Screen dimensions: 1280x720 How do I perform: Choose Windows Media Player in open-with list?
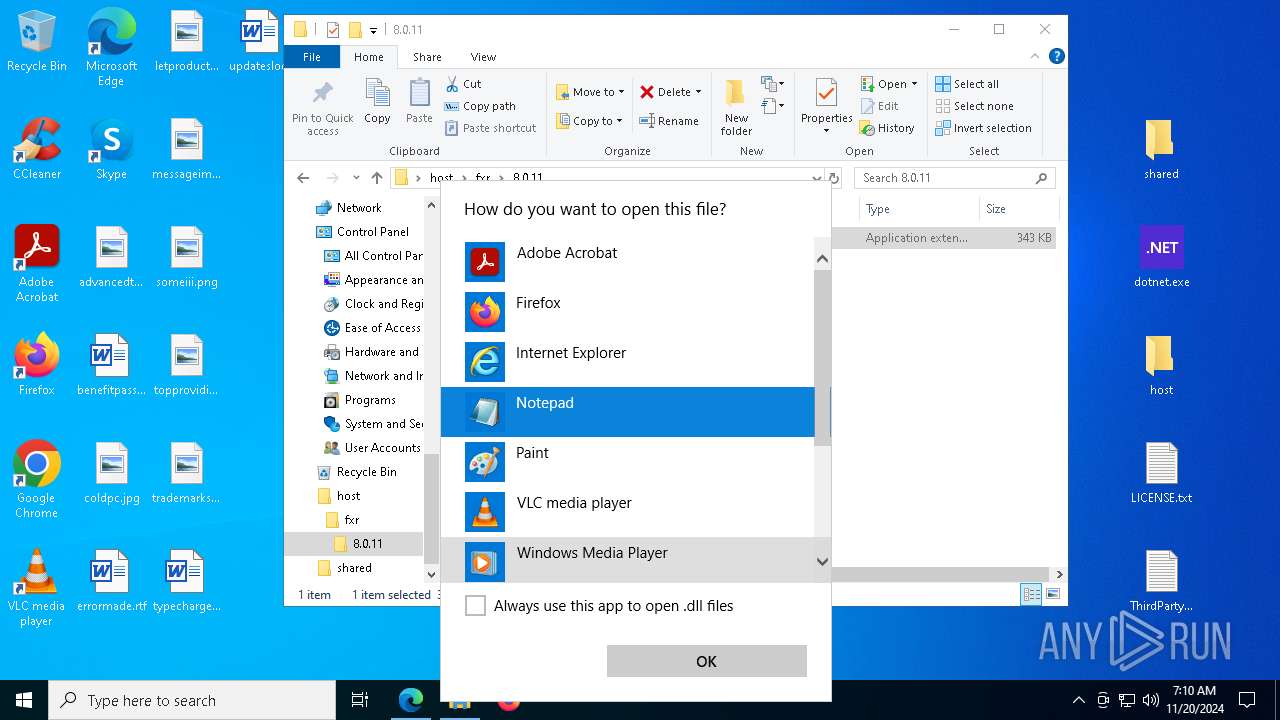coord(628,560)
